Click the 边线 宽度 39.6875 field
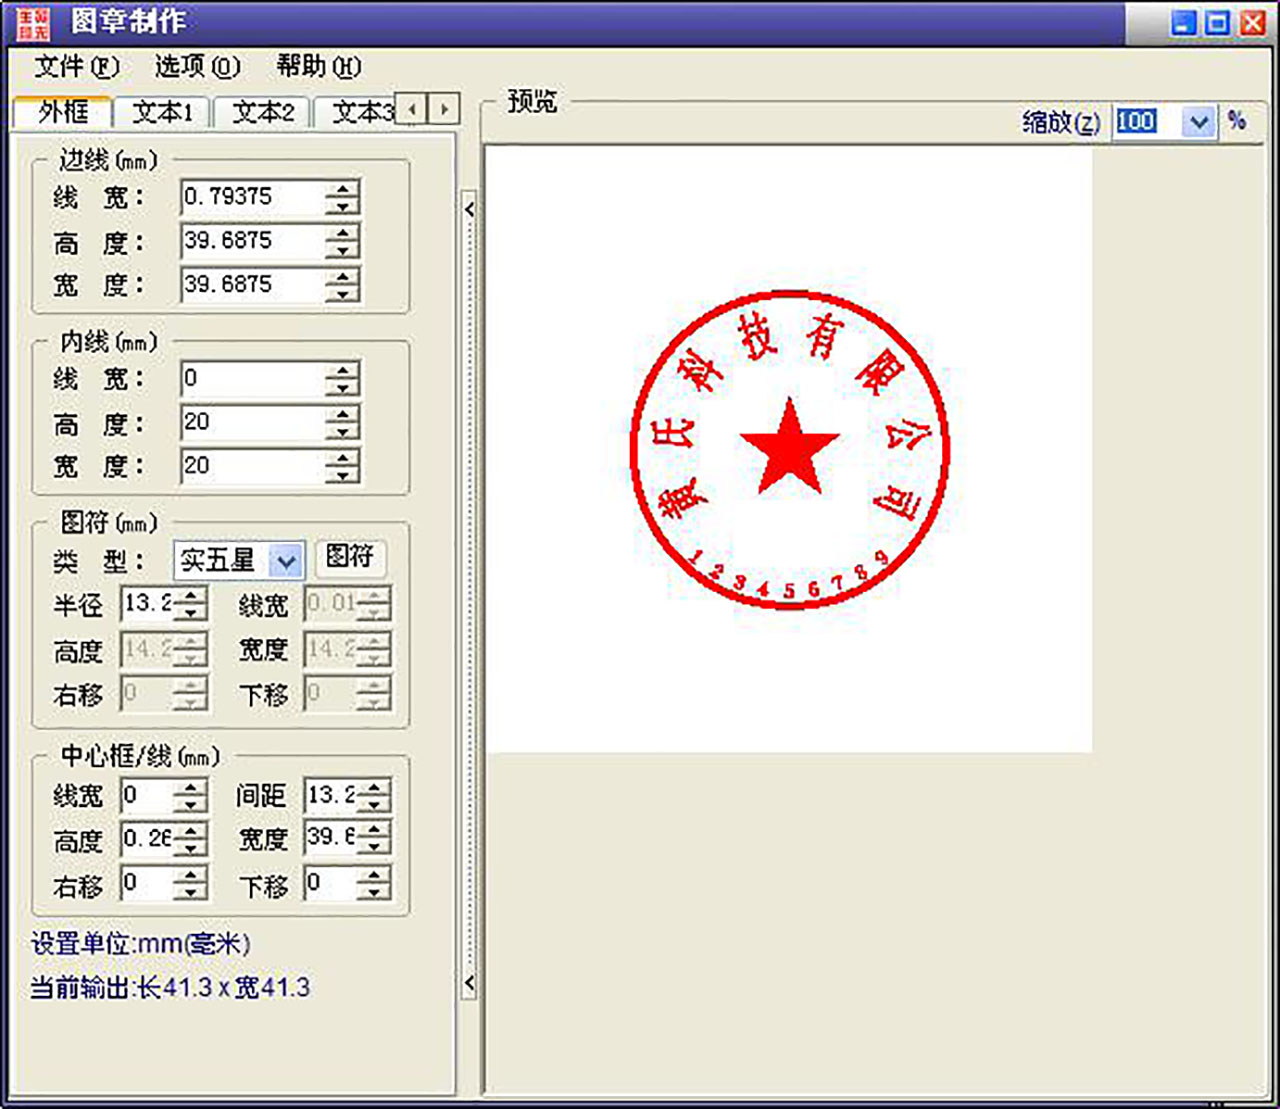Viewport: 1280px width, 1109px height. click(254, 285)
